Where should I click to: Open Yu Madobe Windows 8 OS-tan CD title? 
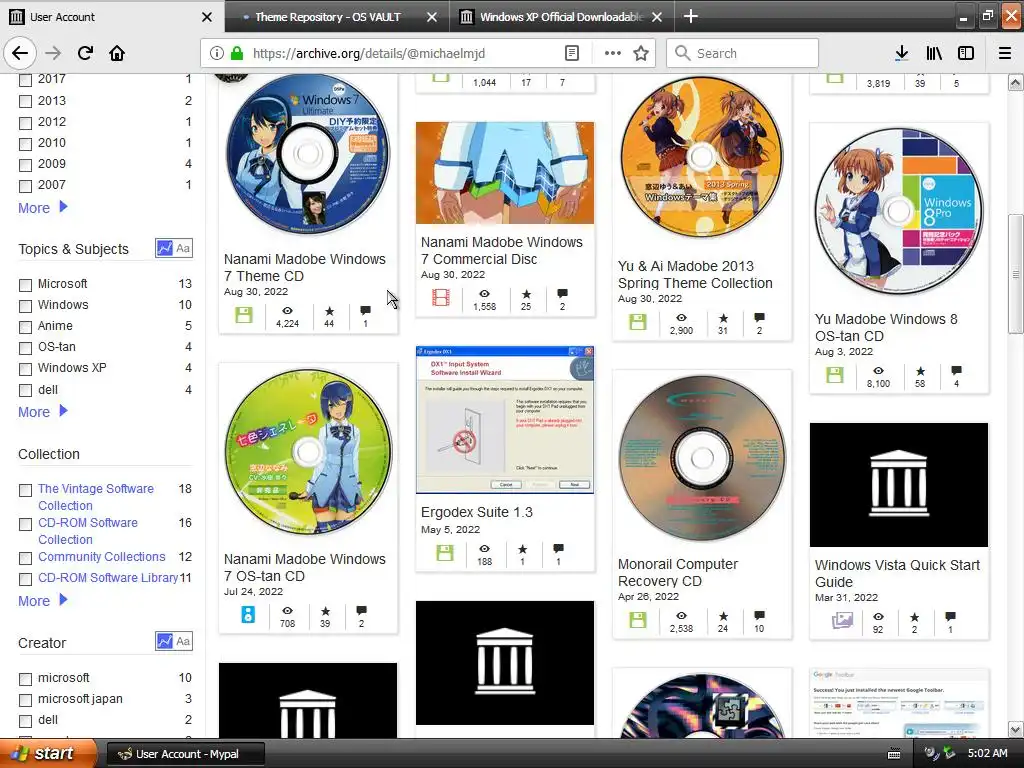(x=886, y=327)
